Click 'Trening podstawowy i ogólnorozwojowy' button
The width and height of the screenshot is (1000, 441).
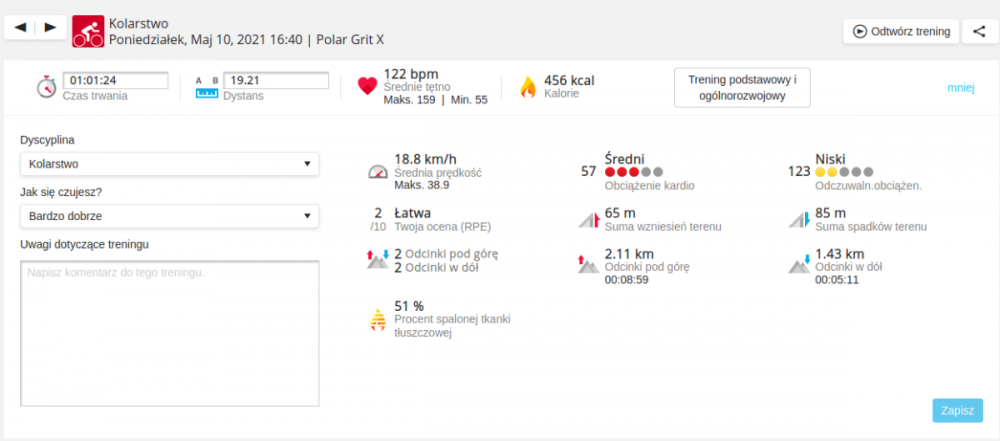pyautogui.click(x=741, y=88)
